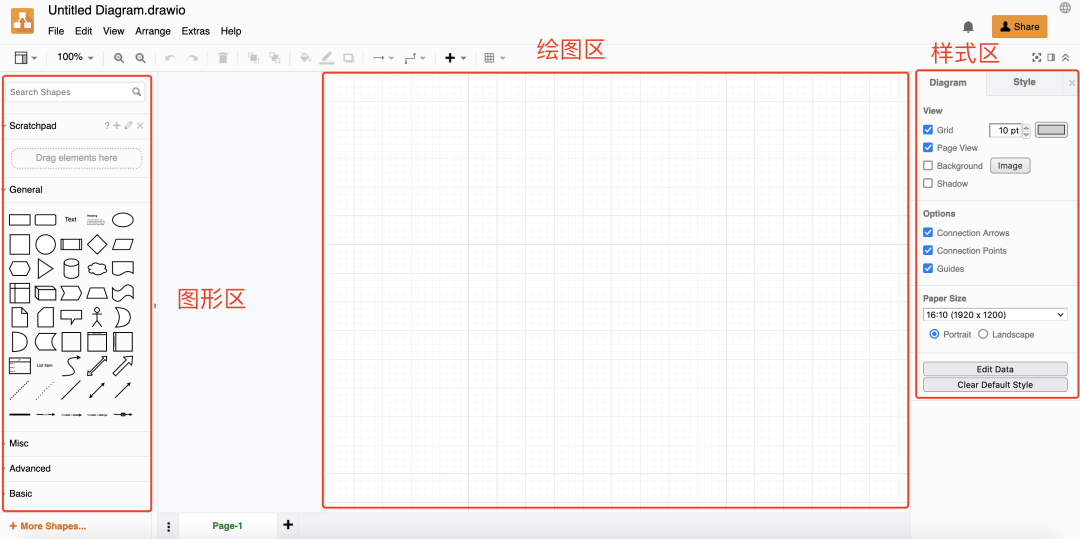Click the notifications bell icon
The height and width of the screenshot is (539, 1080).
point(968,27)
